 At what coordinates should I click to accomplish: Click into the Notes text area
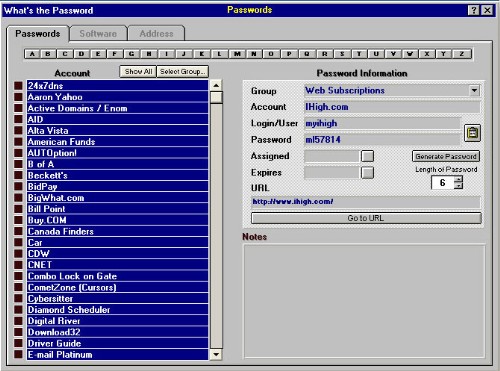coord(364,302)
